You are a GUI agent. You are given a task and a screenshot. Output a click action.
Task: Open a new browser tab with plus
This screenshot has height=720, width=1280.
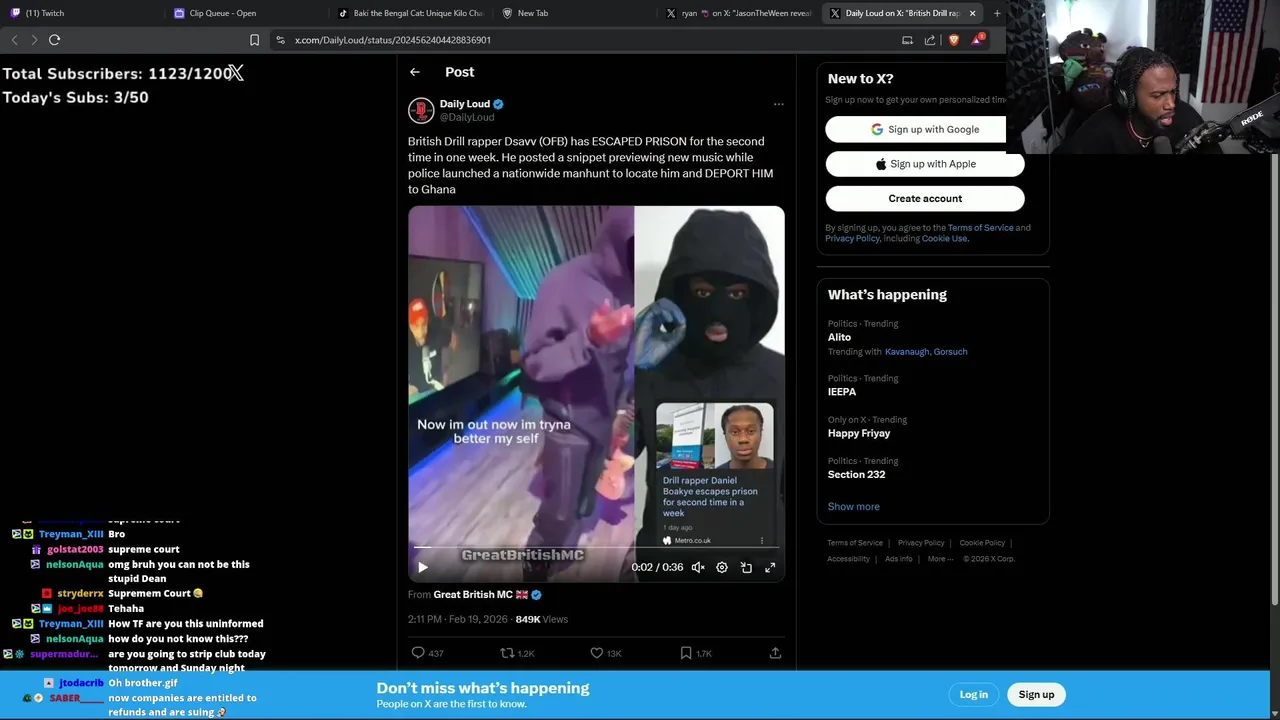tap(997, 13)
